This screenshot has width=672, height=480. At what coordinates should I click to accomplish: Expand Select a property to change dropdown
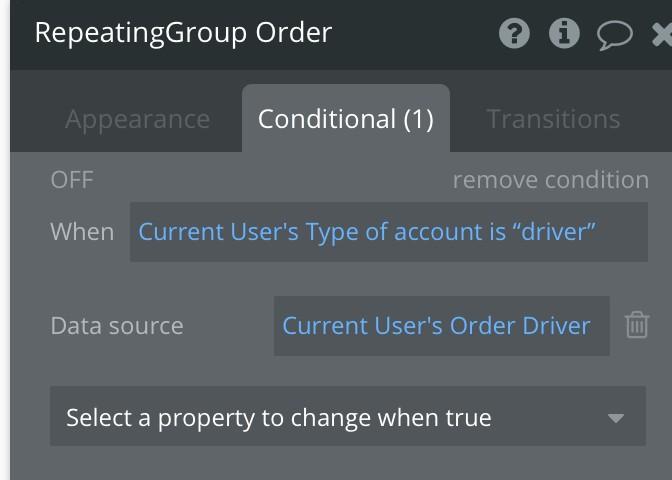point(348,416)
